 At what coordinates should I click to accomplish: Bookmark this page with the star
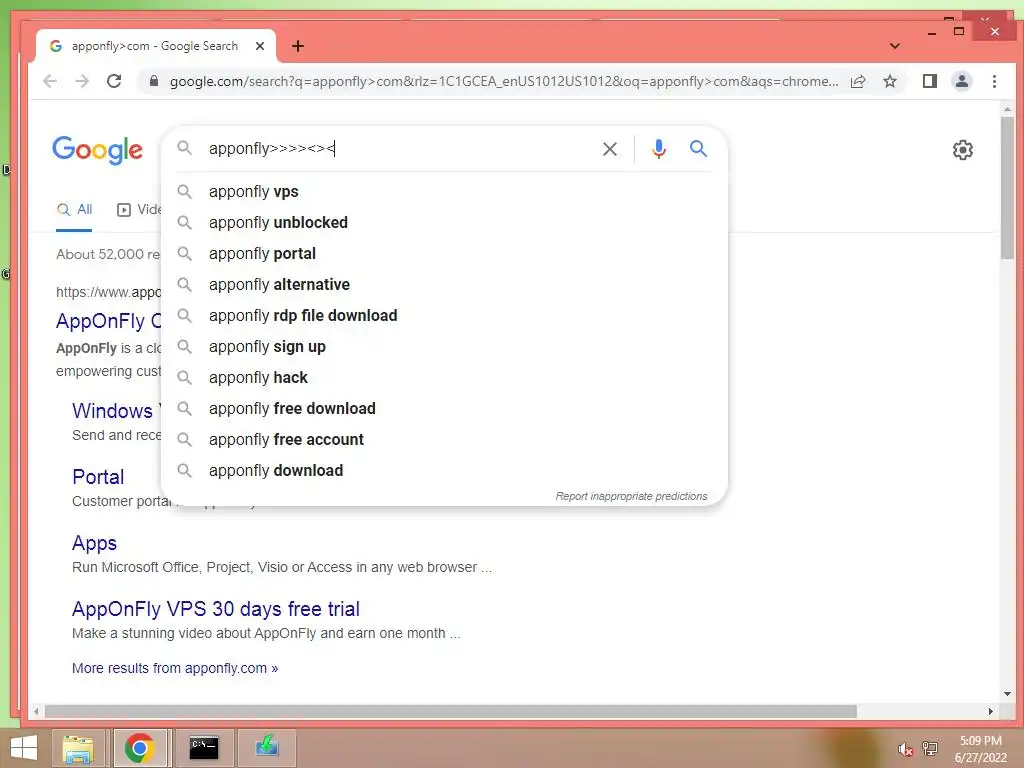[x=889, y=82]
